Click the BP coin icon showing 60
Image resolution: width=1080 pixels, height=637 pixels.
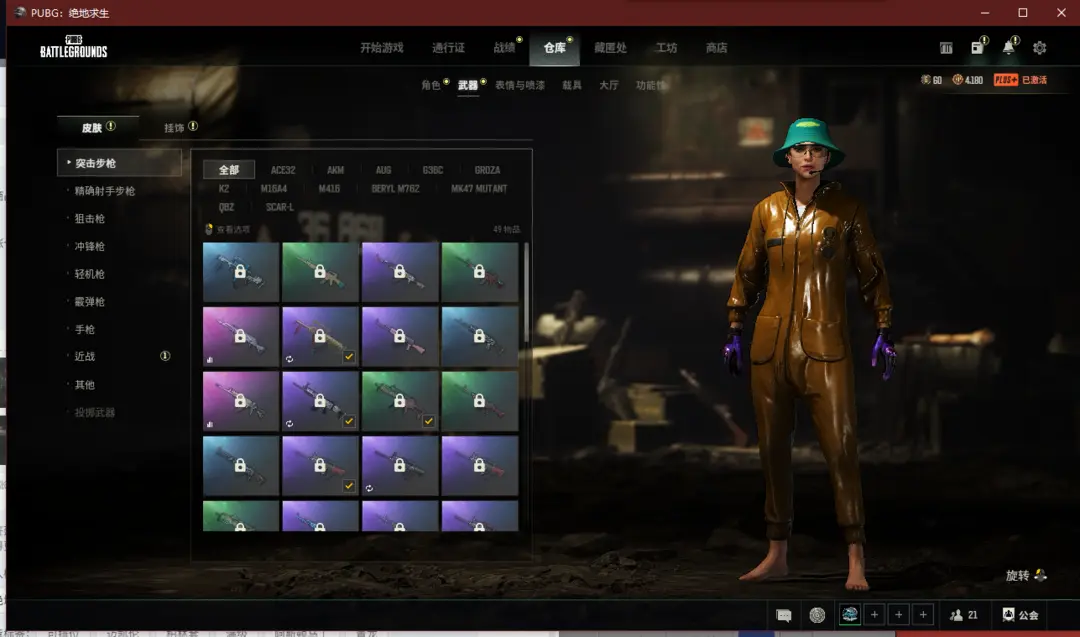click(x=926, y=80)
